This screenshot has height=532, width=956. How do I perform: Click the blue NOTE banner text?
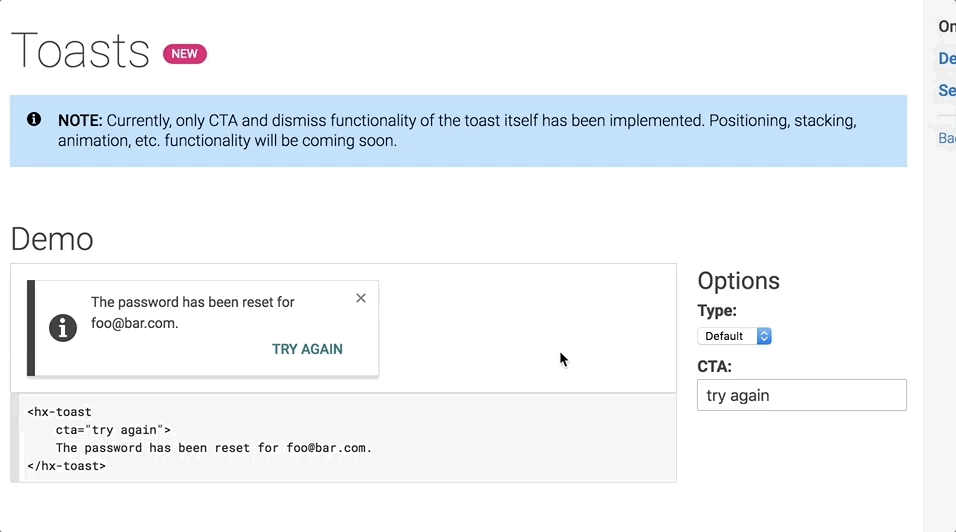tap(457, 130)
